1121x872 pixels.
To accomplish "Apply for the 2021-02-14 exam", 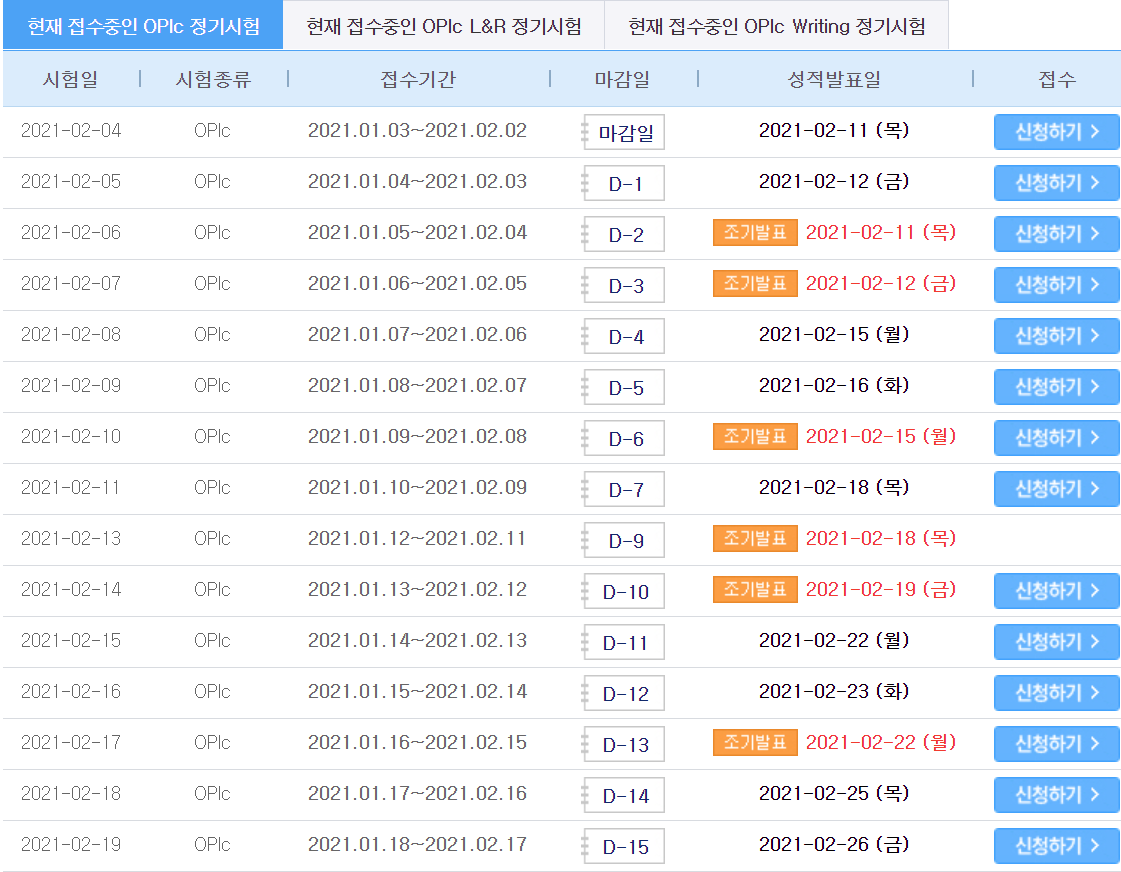I will (1056, 591).
